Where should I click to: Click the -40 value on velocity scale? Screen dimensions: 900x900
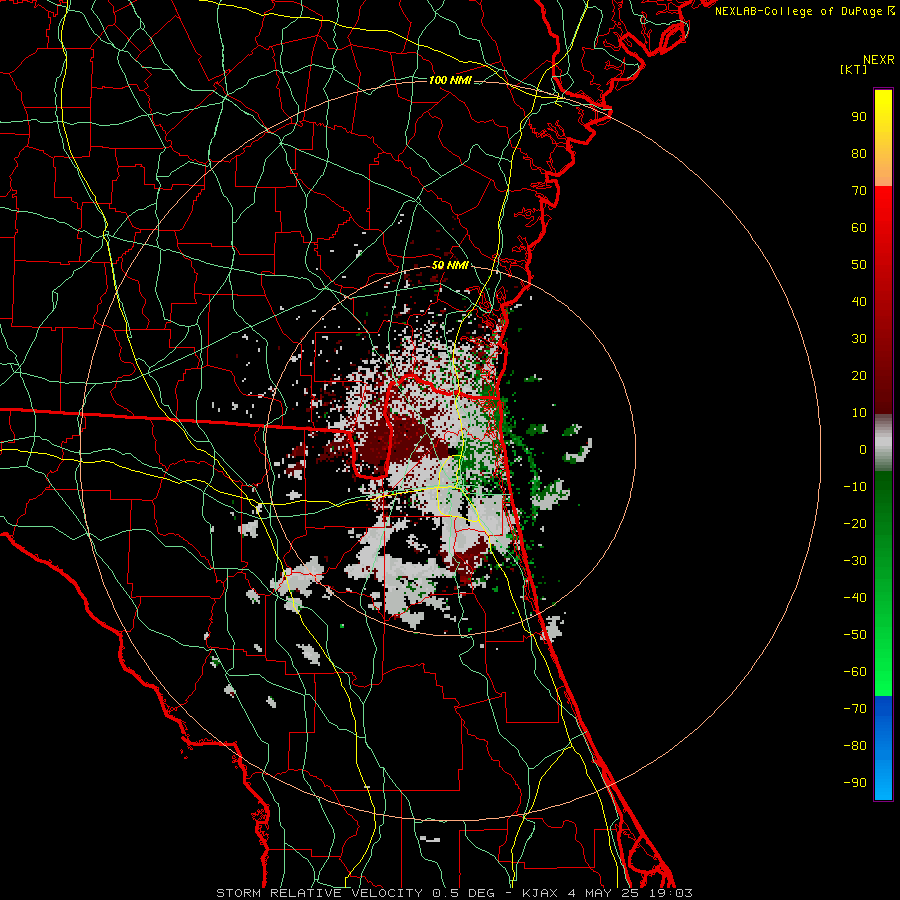pyautogui.click(x=855, y=598)
